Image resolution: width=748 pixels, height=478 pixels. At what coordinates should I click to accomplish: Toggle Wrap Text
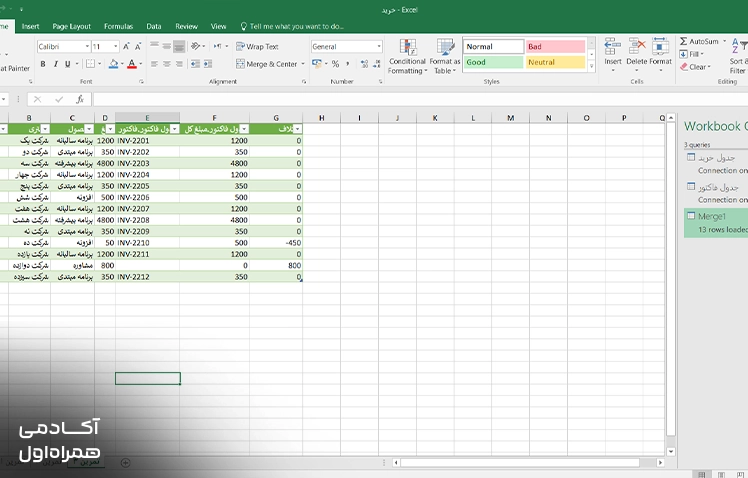point(257,46)
